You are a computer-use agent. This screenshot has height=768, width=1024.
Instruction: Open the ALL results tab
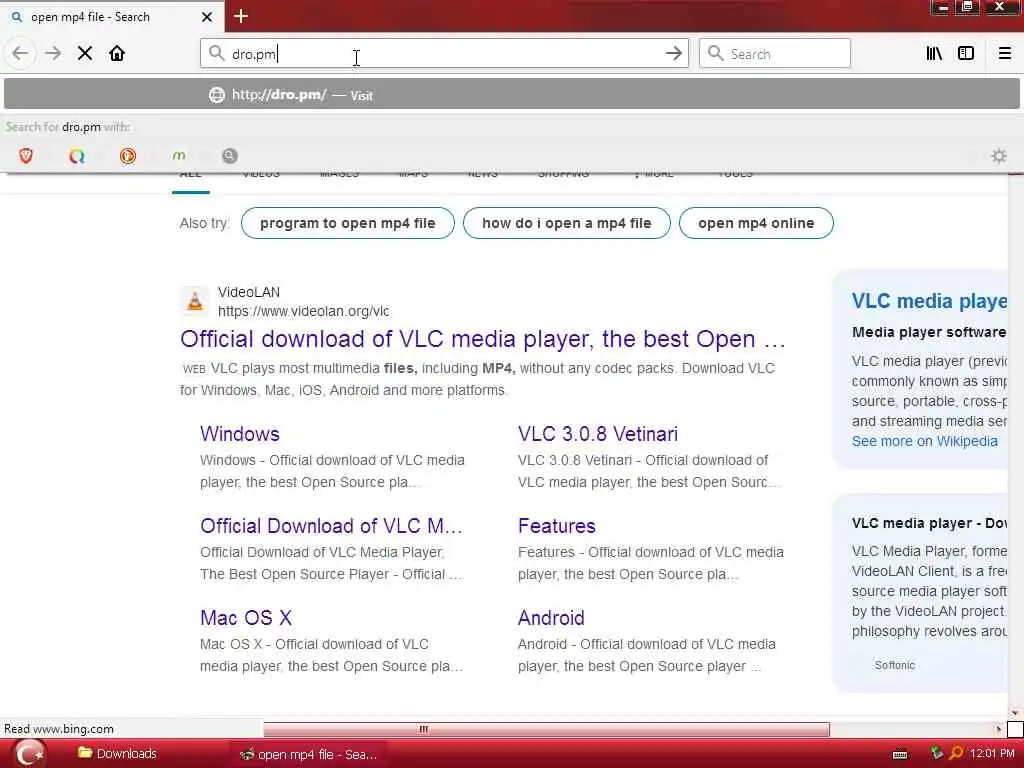click(190, 175)
